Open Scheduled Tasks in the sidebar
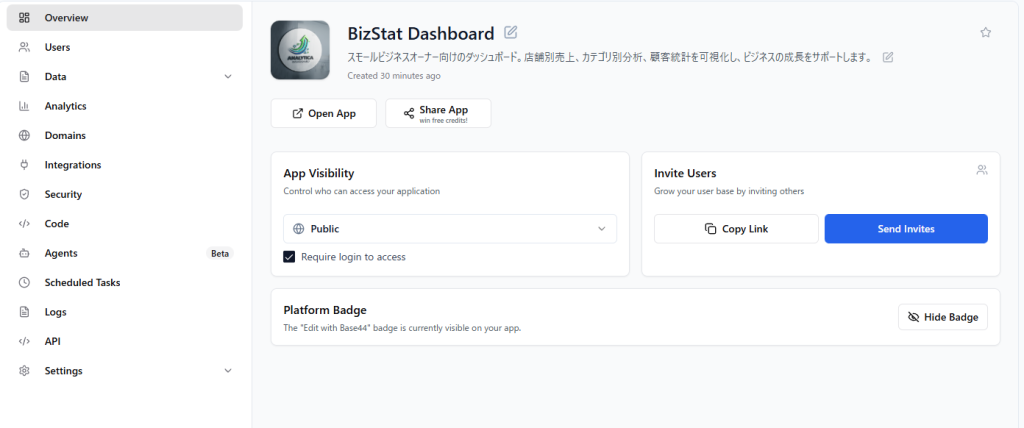This screenshot has height=428, width=1024. [82, 282]
